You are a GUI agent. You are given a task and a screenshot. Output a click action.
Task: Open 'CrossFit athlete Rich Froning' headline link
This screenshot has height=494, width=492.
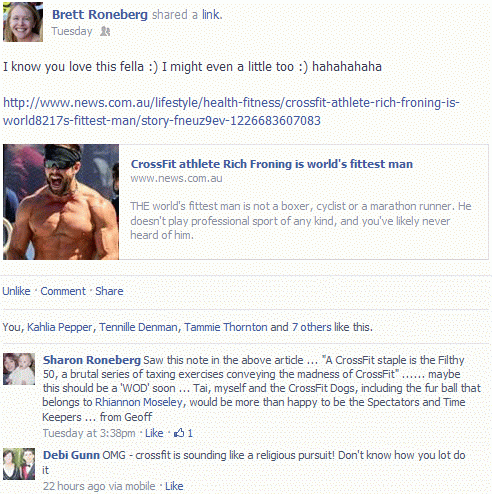click(272, 164)
